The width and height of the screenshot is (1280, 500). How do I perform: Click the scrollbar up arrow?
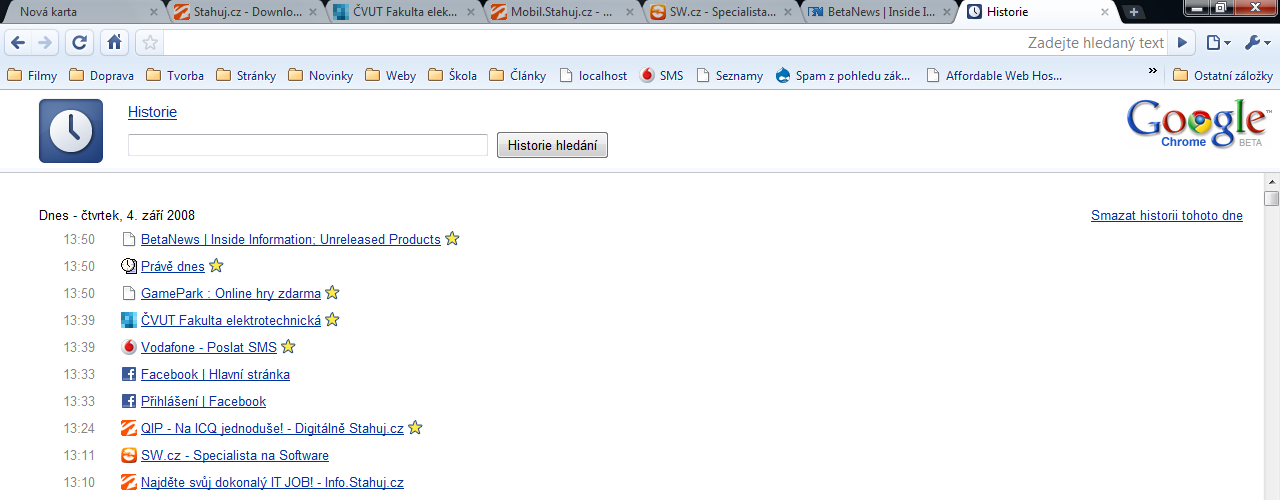(1271, 181)
